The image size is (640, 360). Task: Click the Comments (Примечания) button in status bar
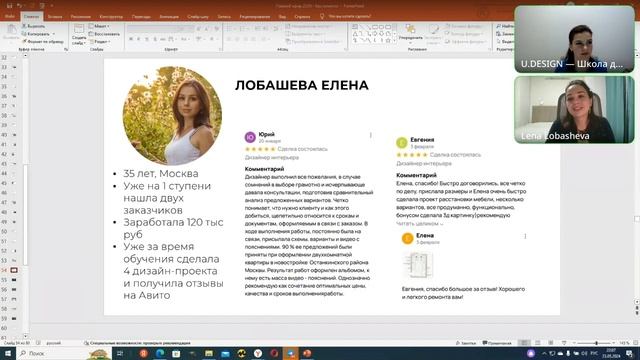click(x=497, y=343)
